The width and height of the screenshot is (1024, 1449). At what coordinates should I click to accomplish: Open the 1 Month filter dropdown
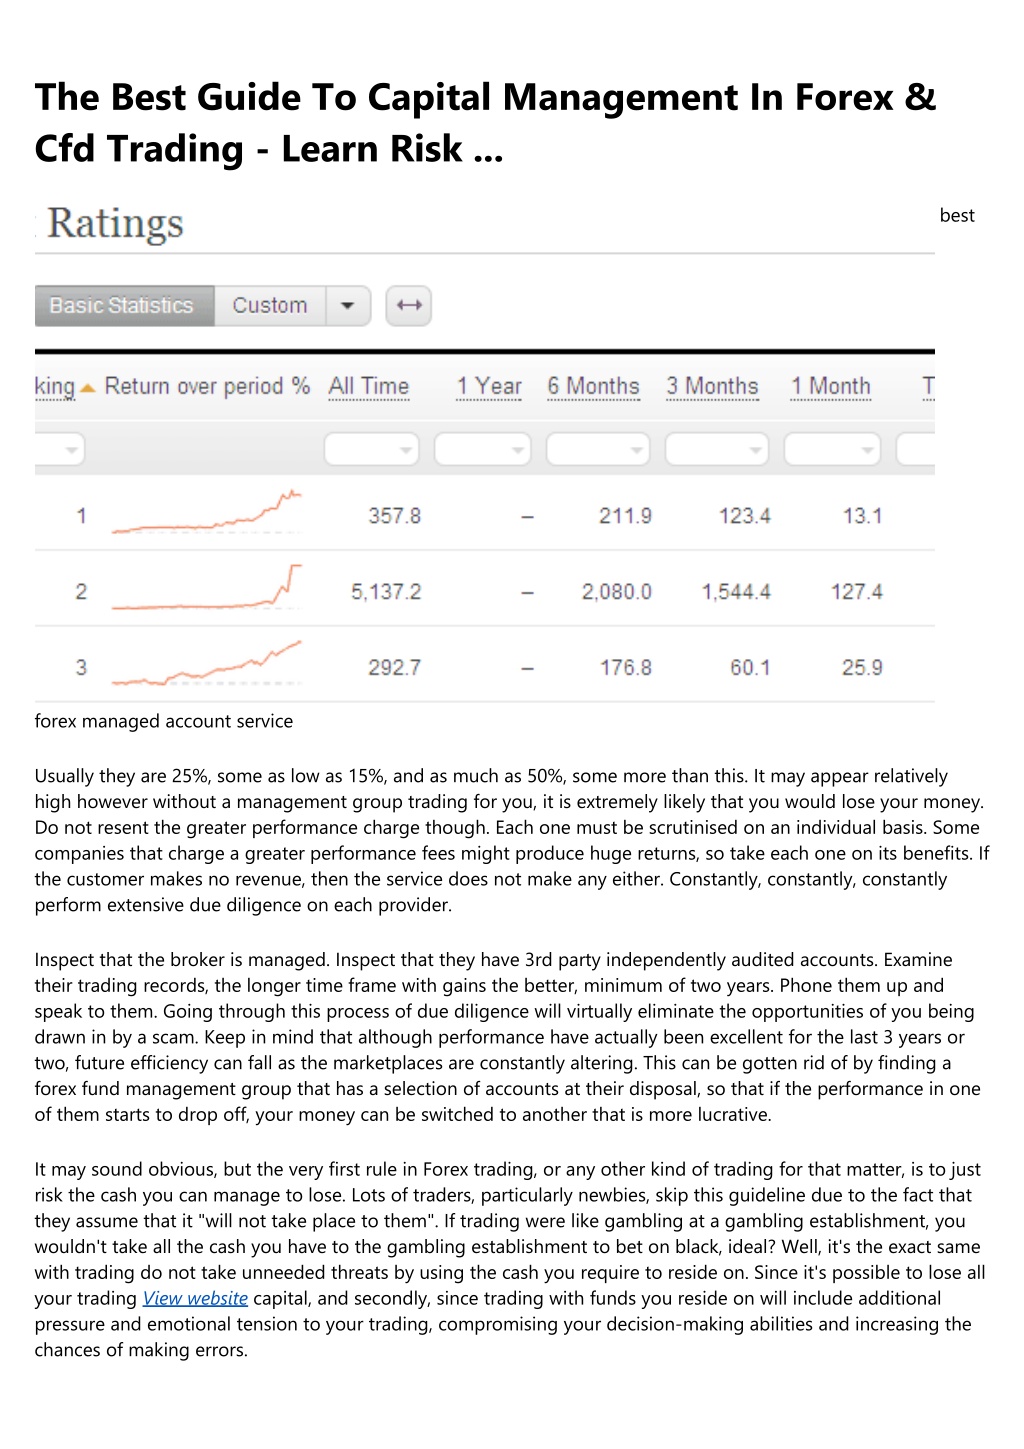click(832, 450)
